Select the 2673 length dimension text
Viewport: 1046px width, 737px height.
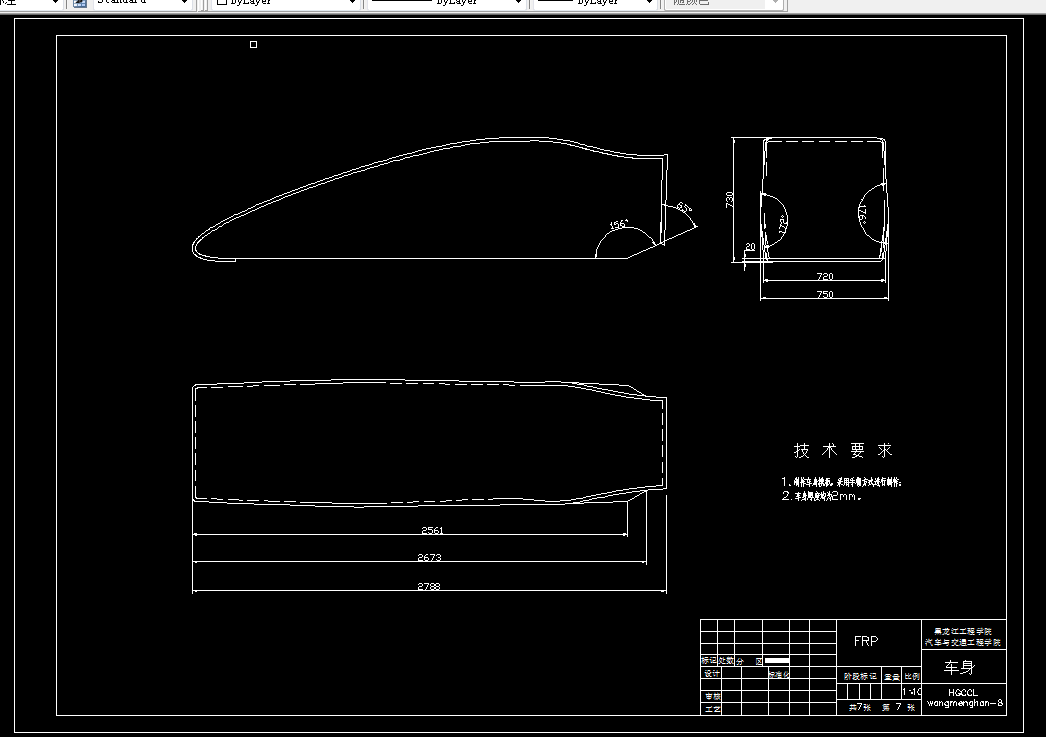(x=429, y=557)
